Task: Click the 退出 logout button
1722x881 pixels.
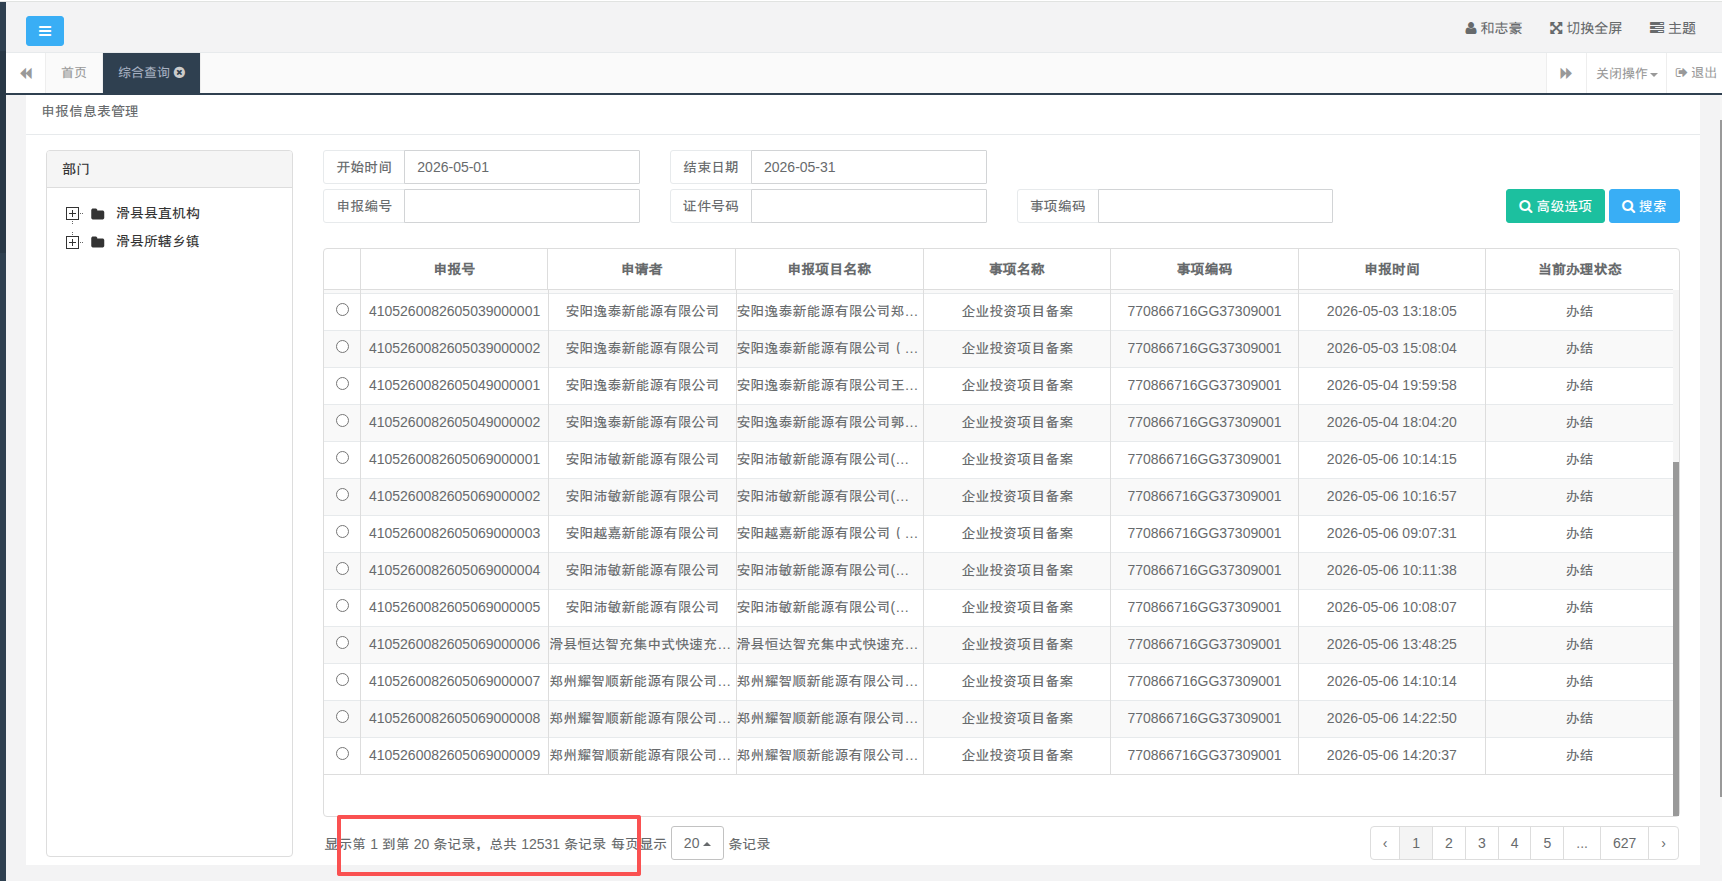Action: pyautogui.click(x=1696, y=73)
